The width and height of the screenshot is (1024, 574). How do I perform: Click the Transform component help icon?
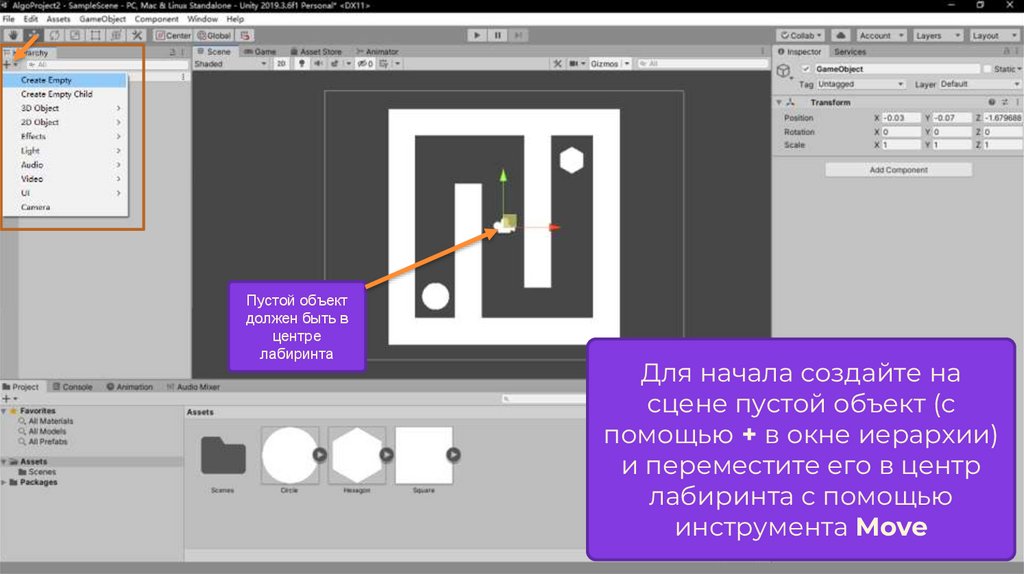[x=991, y=102]
